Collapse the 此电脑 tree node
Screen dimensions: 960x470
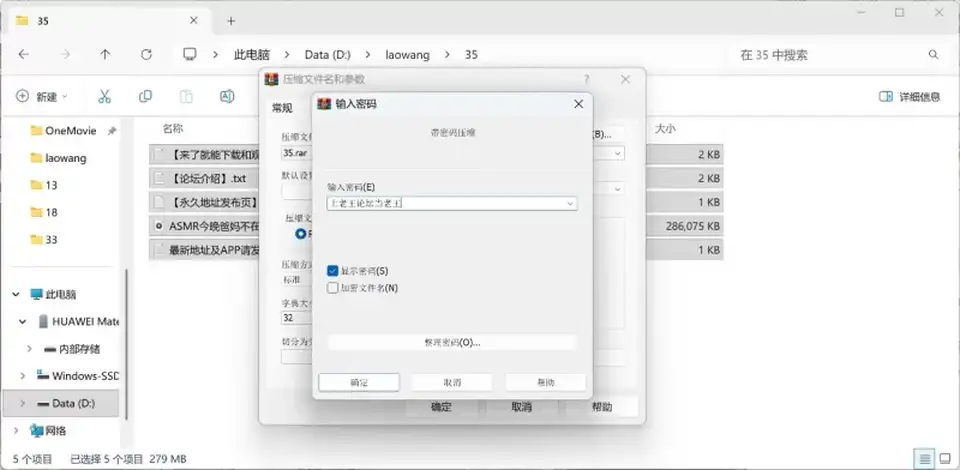pos(16,294)
